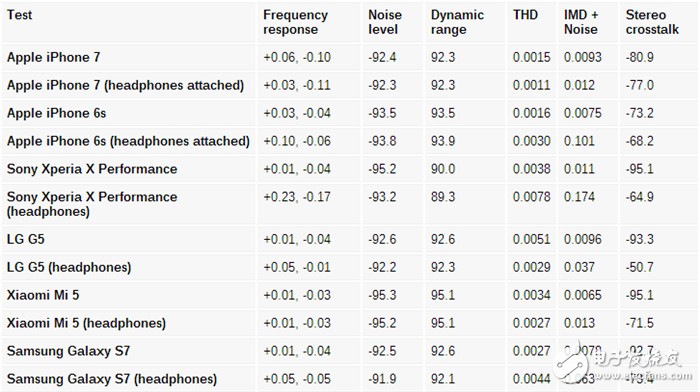Select the LG G5 (headphones) row label
This screenshot has width=700, height=392.
69,267
